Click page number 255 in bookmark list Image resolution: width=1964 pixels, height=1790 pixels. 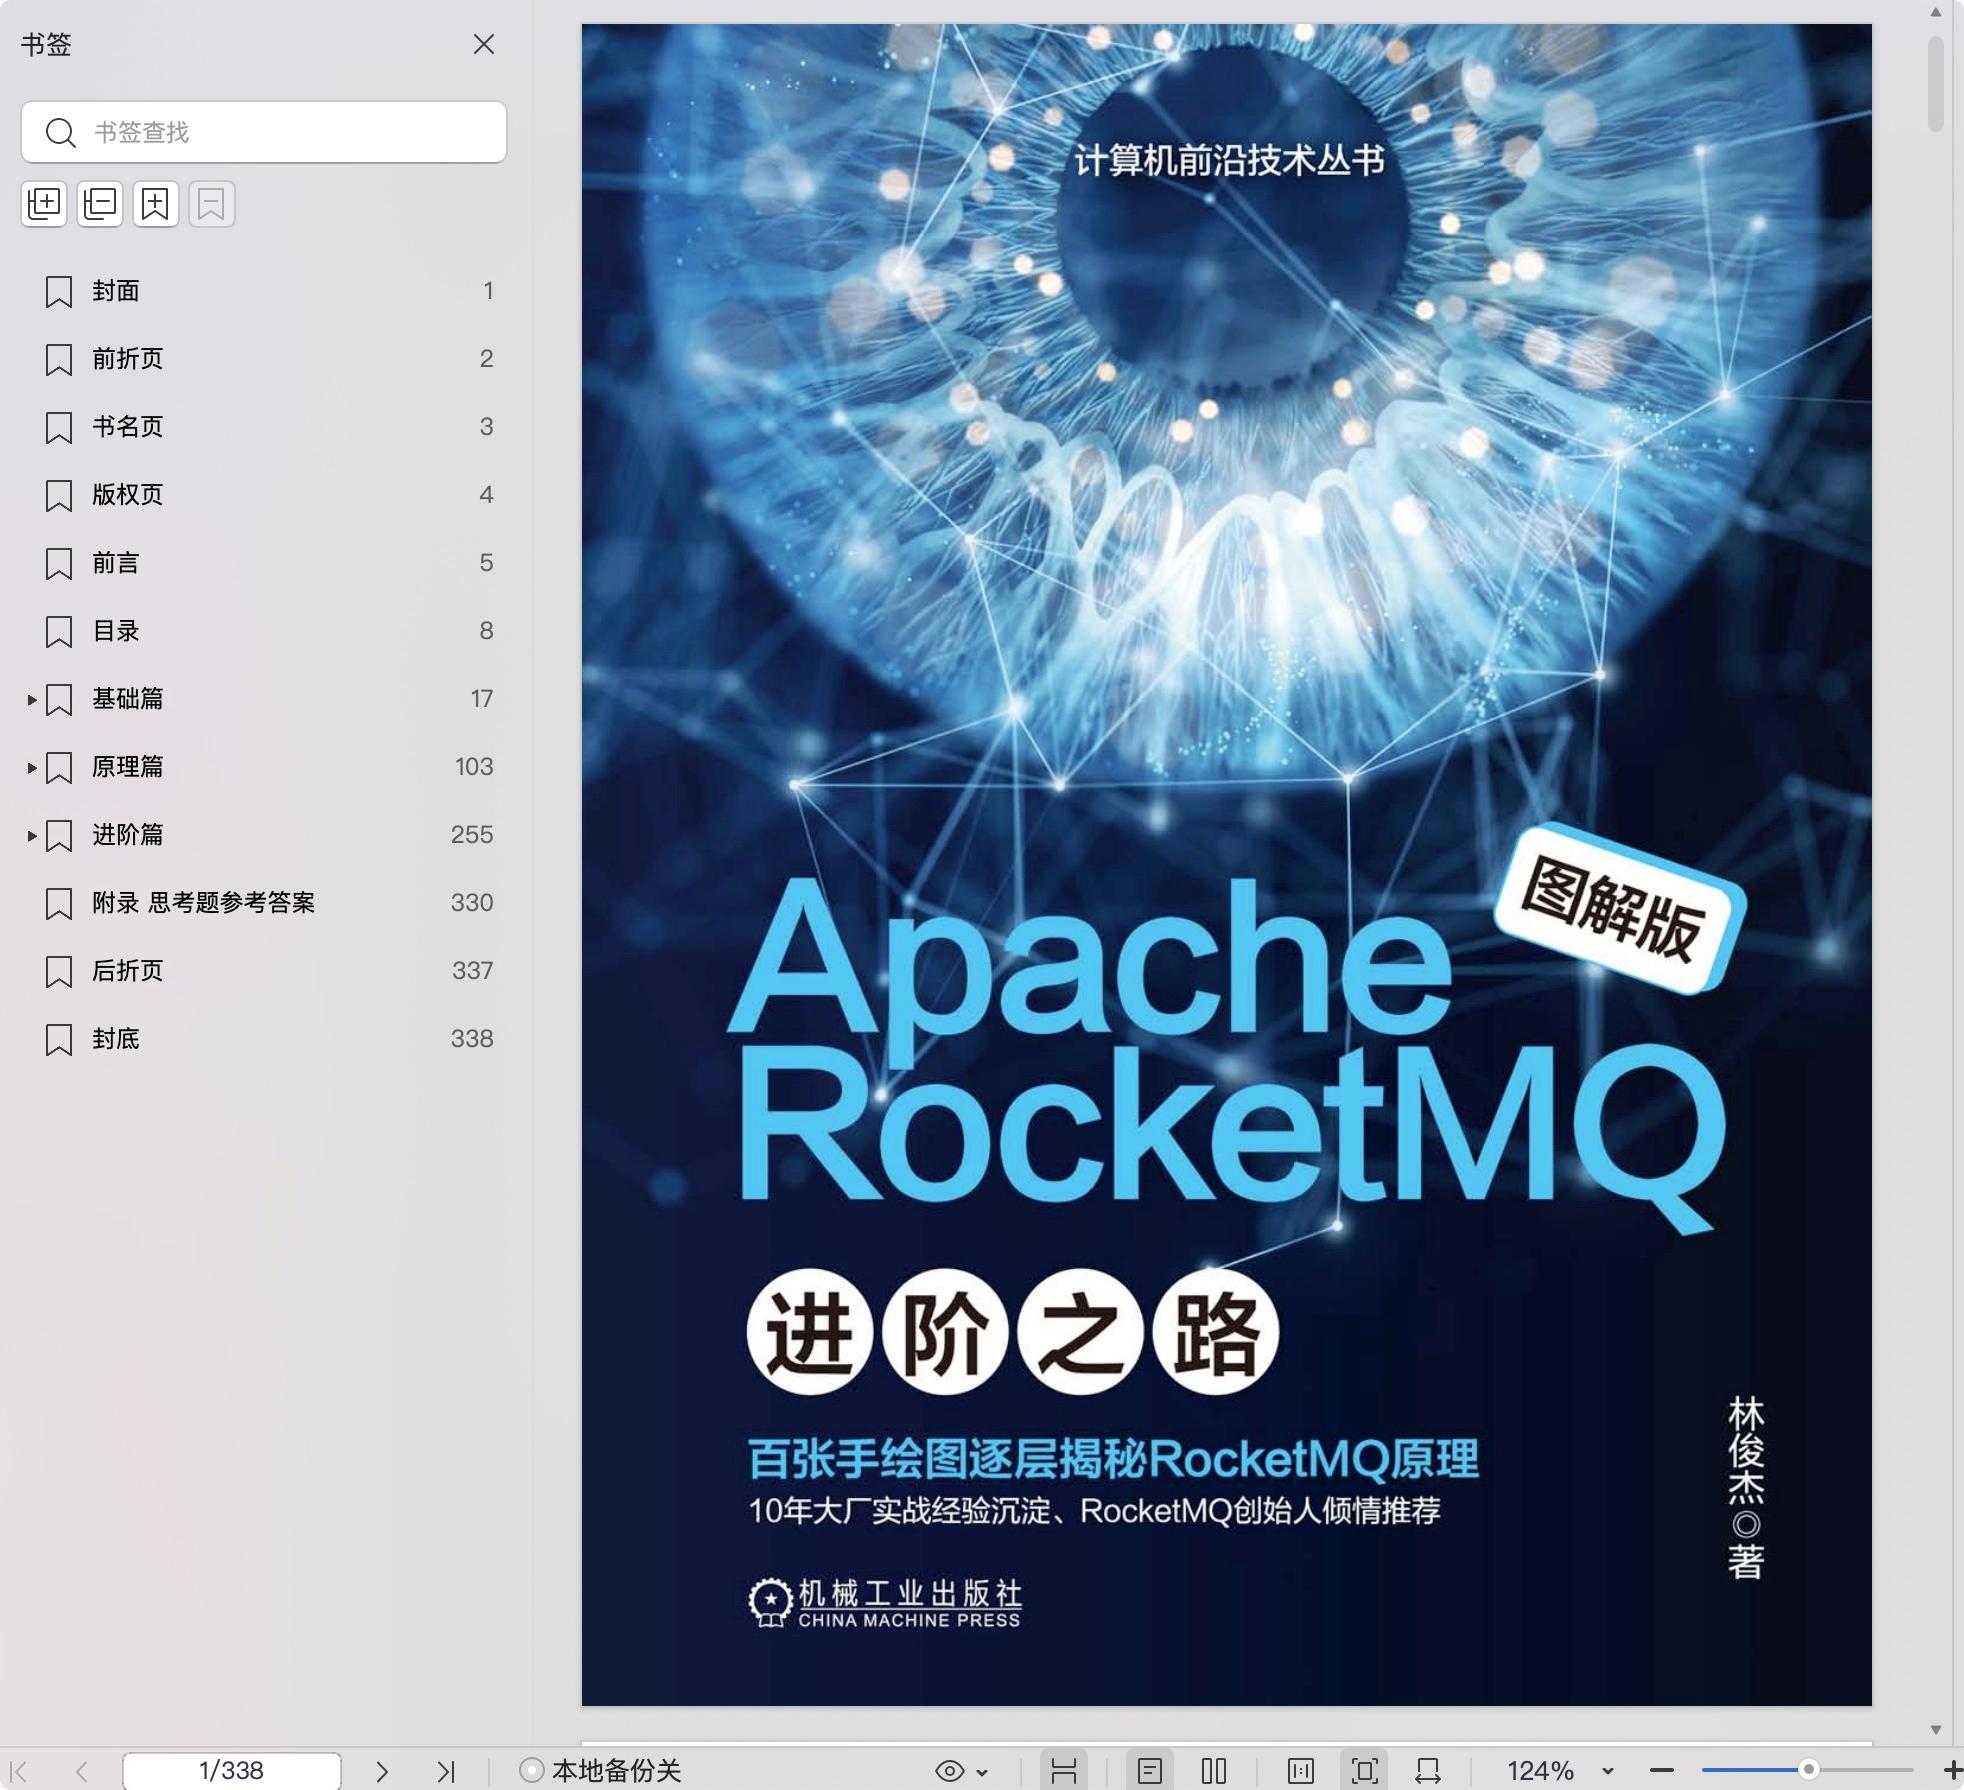pyautogui.click(x=472, y=835)
